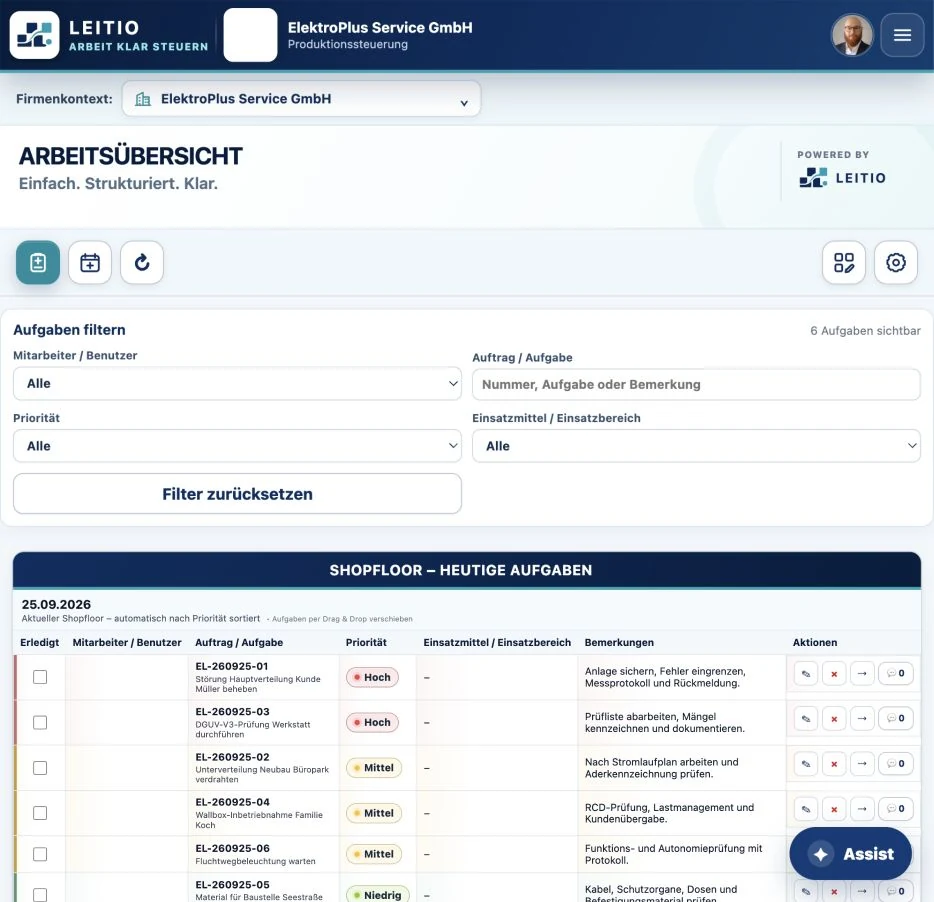934x902 pixels.
Task: Edit task EL-260925-04 via pencil icon
Action: point(805,809)
